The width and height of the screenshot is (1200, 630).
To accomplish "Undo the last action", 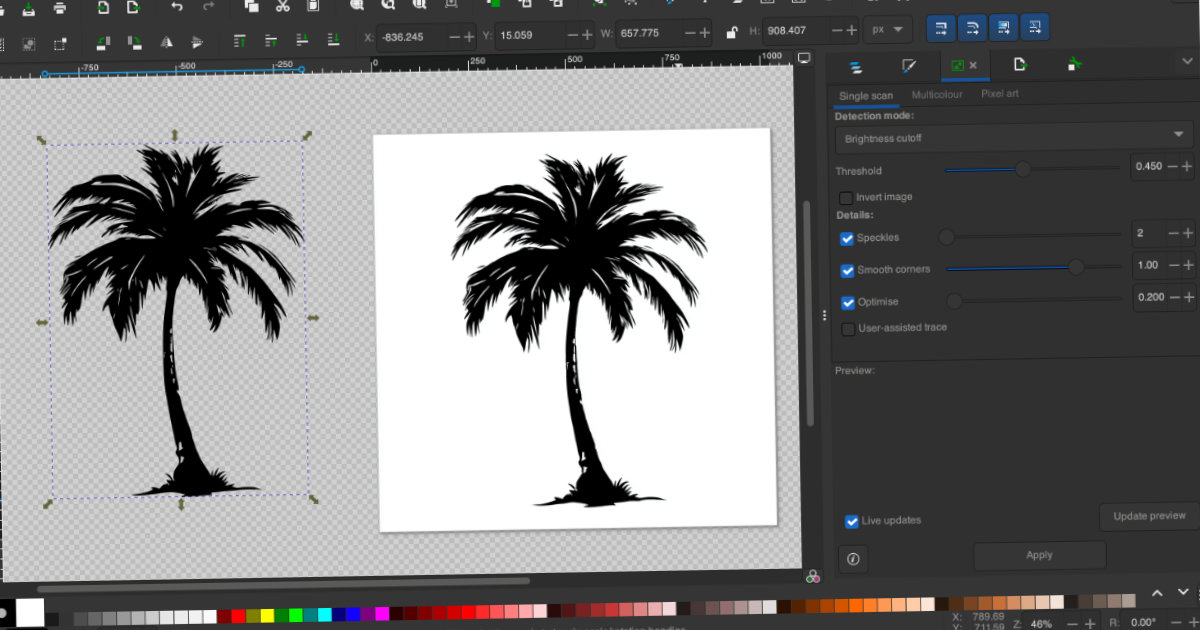I will click(x=177, y=7).
